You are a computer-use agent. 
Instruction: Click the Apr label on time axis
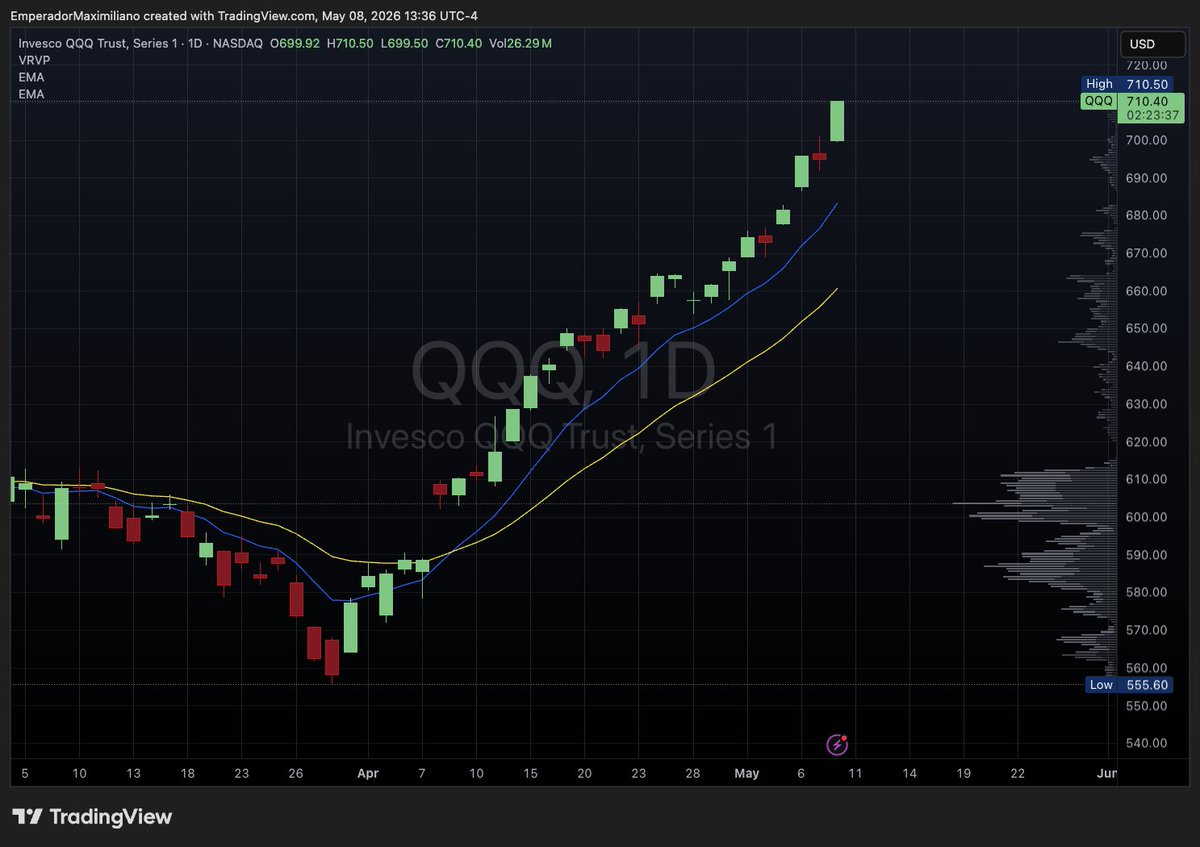click(368, 773)
